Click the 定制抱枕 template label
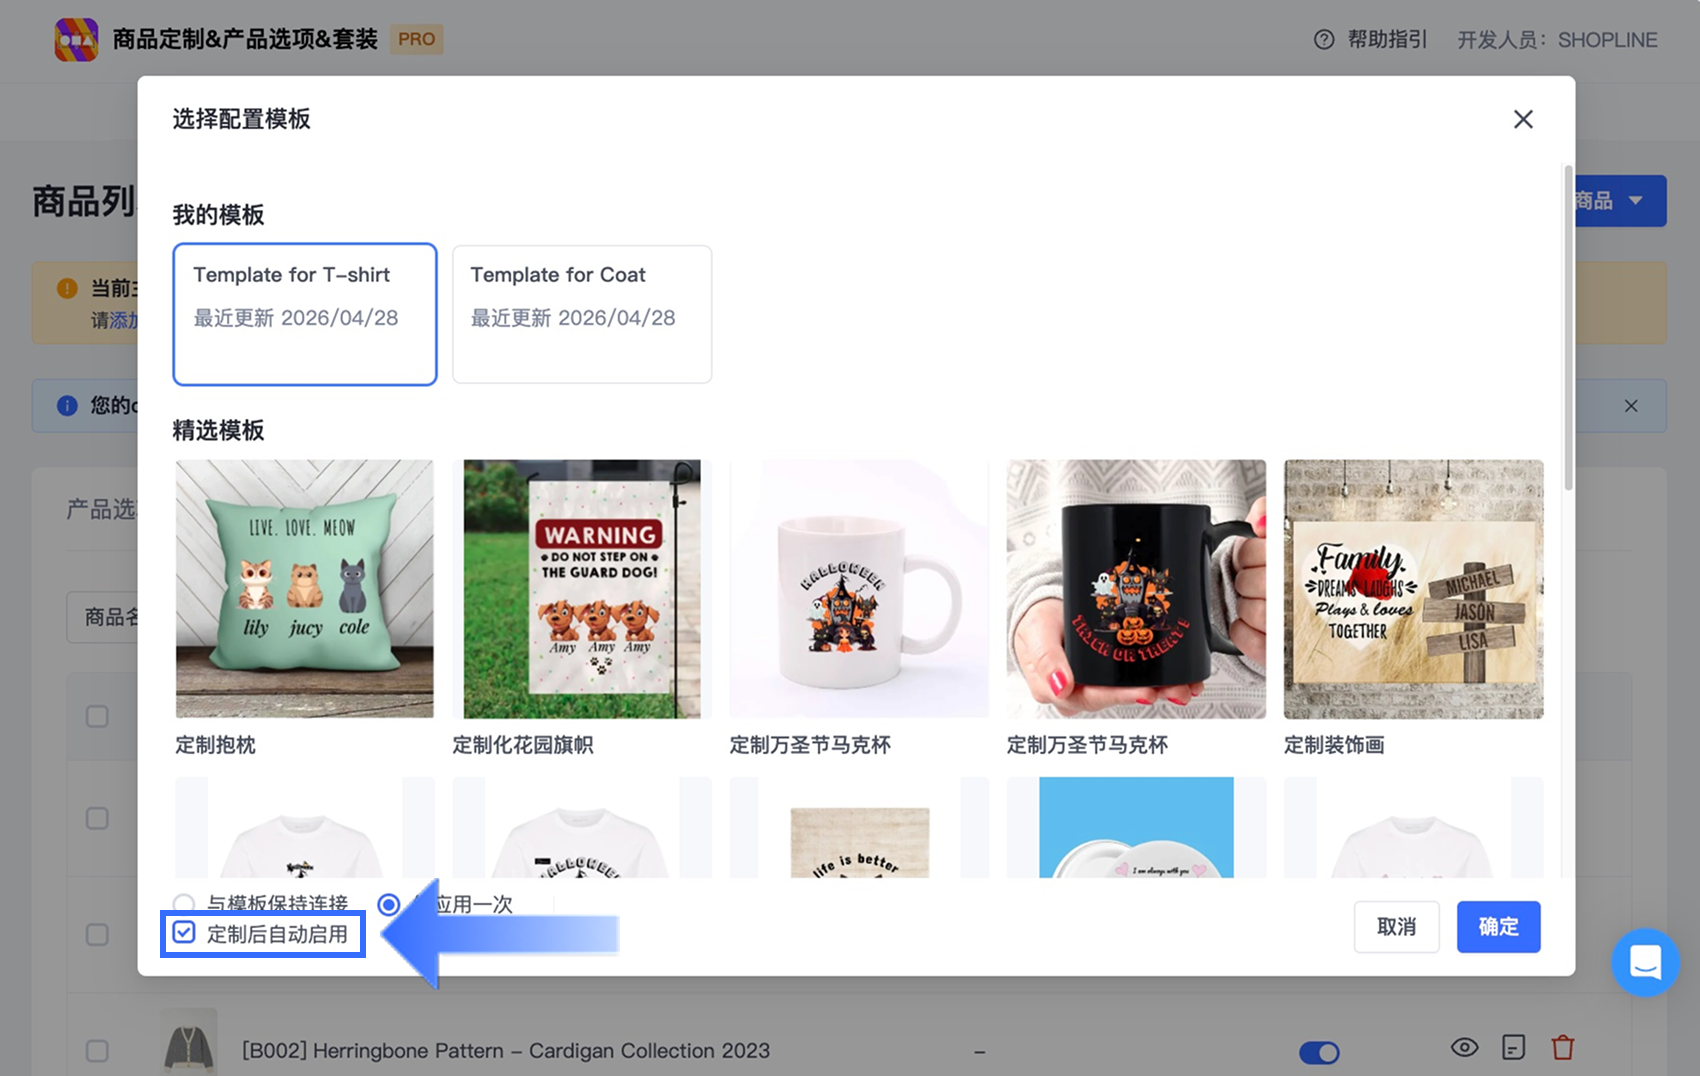Screen dimensions: 1700x1076 (x=215, y=745)
